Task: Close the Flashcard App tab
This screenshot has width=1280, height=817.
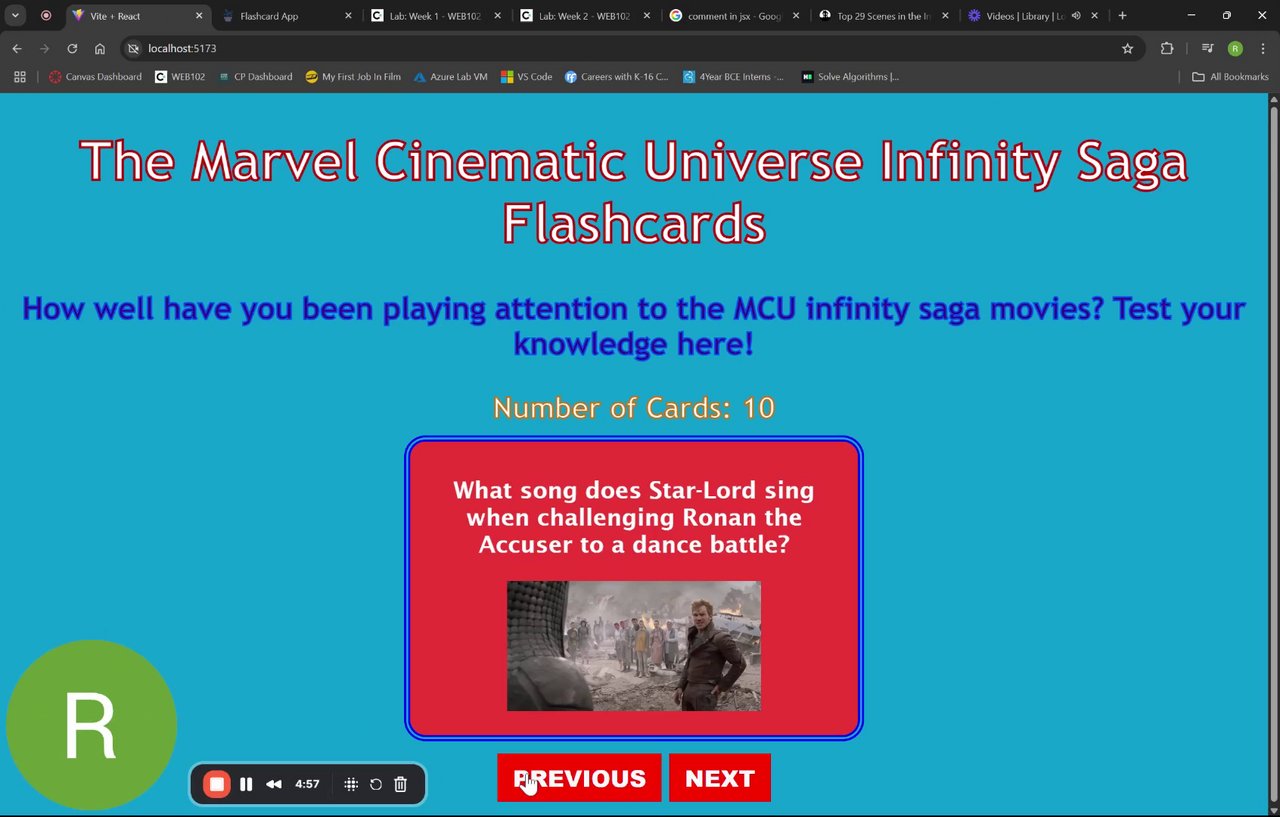Action: (348, 16)
